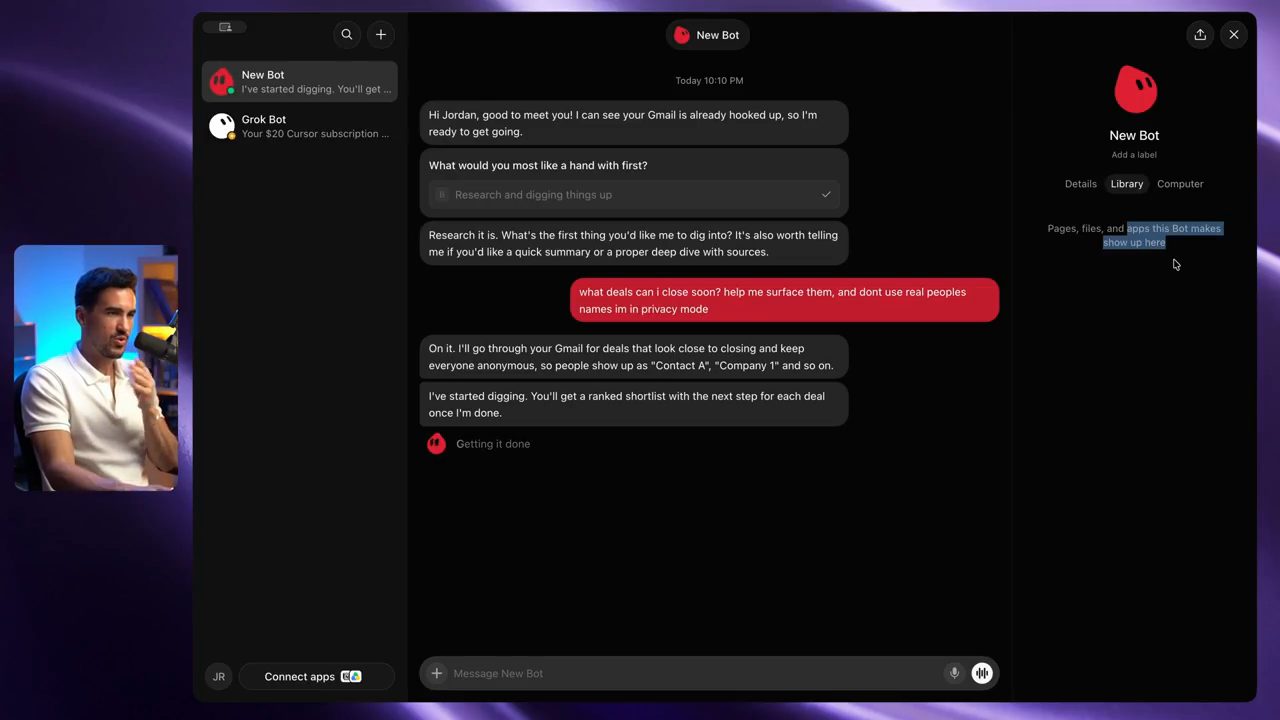Image resolution: width=1280 pixels, height=720 pixels.
Task: Click the New Bot avatar in sidebar list
Action: [x=222, y=81]
